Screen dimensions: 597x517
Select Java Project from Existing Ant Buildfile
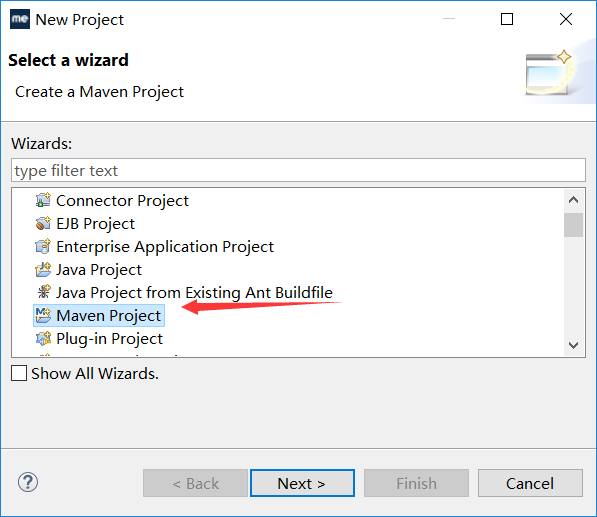pos(194,293)
